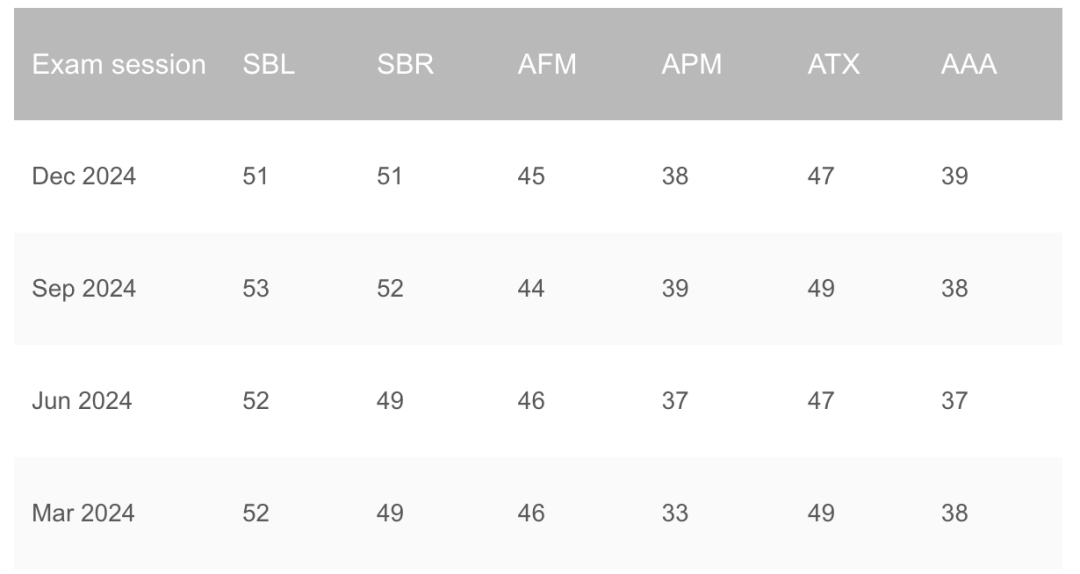Click Dec 2024 AAA value 39
Image resolution: width=1080 pixels, height=574 pixels.
955,176
